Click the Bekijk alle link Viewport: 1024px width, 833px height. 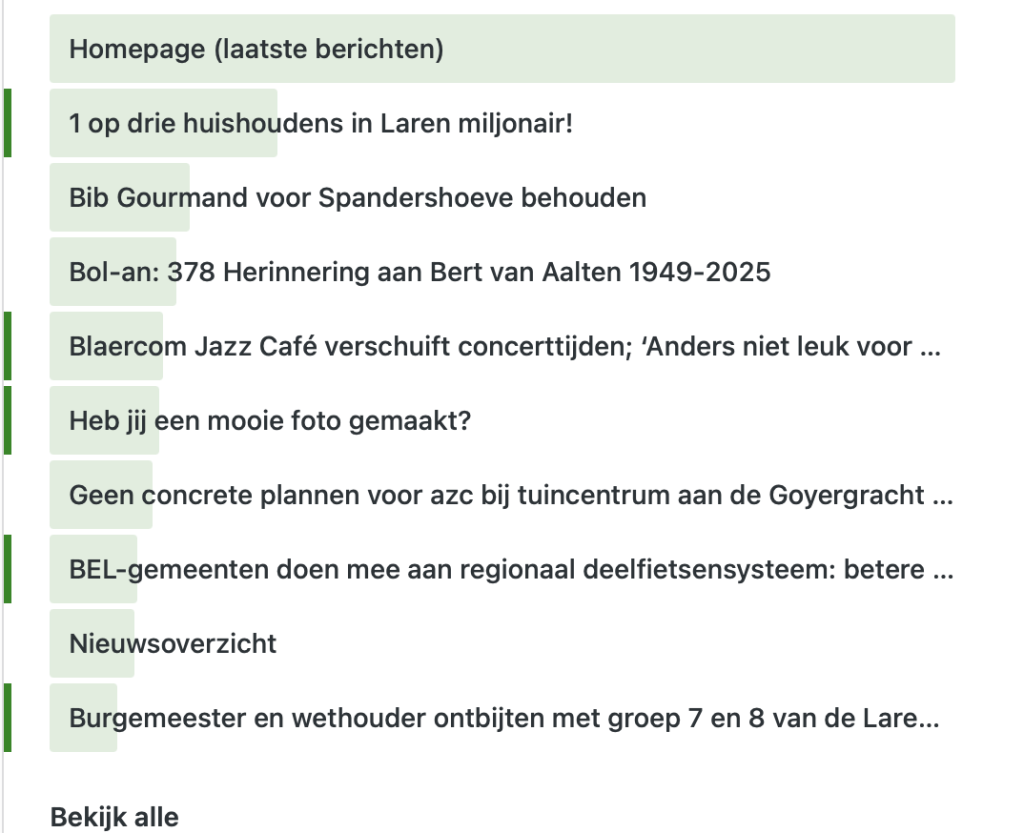tap(115, 817)
